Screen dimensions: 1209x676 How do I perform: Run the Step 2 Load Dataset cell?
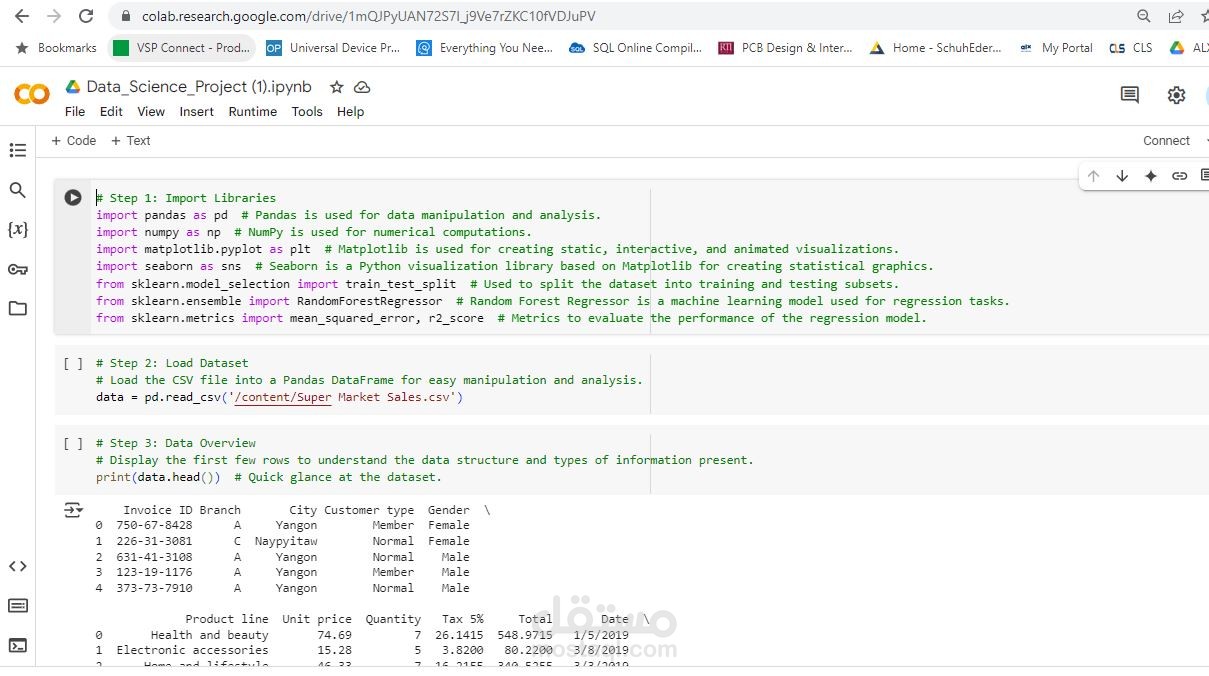click(73, 363)
